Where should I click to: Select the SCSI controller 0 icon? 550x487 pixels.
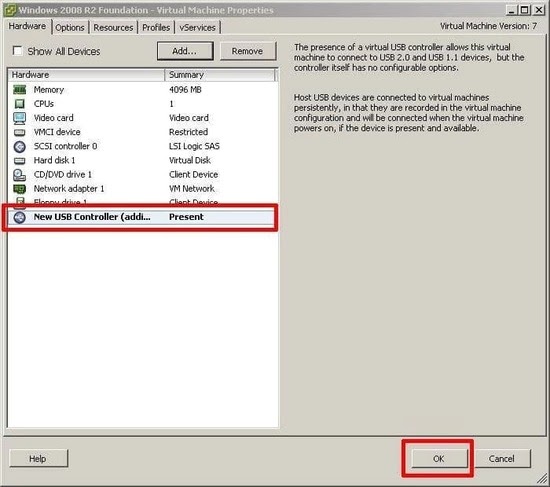coord(20,146)
